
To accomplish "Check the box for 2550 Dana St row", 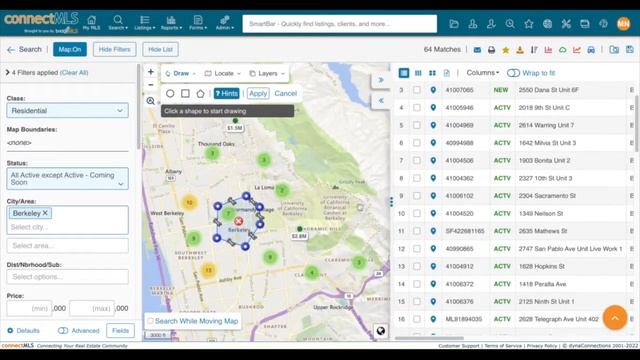I will click(x=417, y=90).
